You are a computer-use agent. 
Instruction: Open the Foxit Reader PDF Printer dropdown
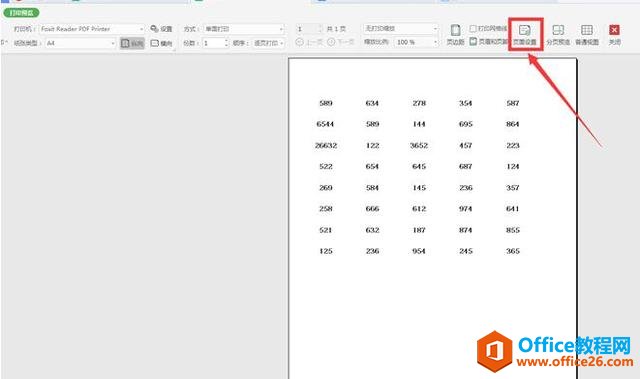coord(92,29)
